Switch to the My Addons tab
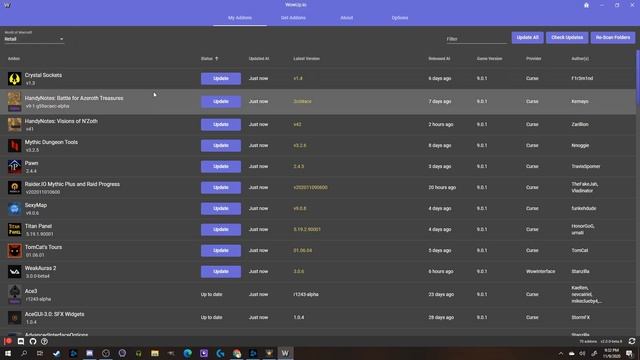This screenshot has height=360, width=640. coord(240,18)
